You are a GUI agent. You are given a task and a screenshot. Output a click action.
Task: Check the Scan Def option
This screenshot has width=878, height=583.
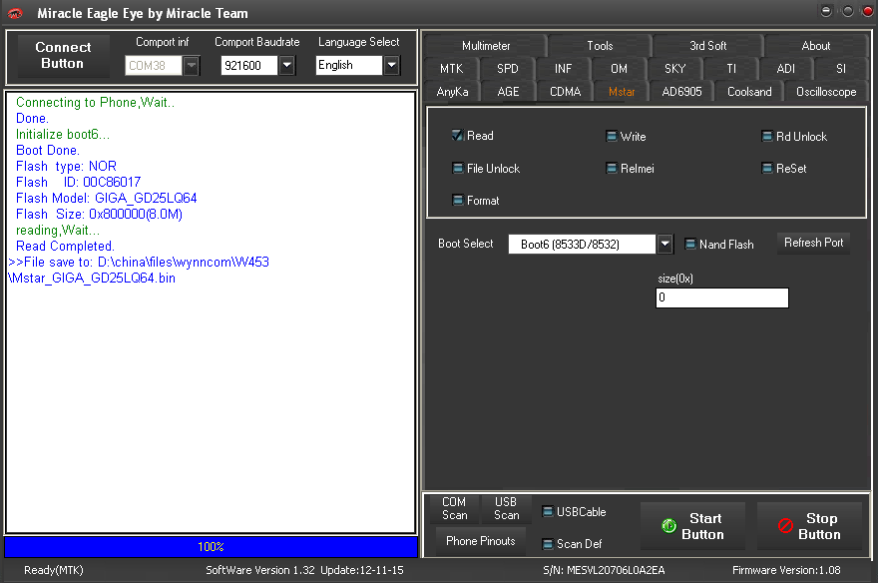[548, 544]
